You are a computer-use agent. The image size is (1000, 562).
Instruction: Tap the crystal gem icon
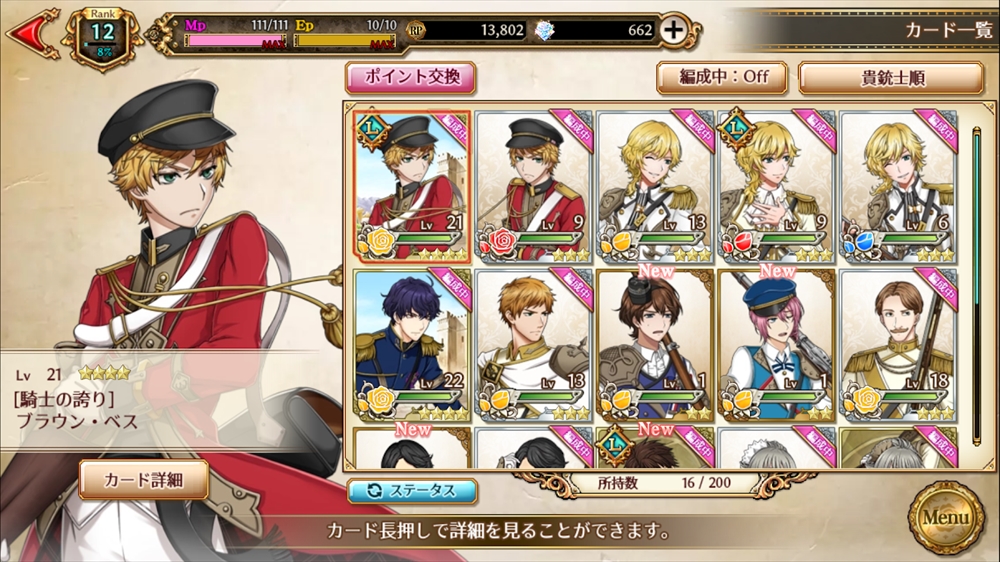tap(545, 30)
